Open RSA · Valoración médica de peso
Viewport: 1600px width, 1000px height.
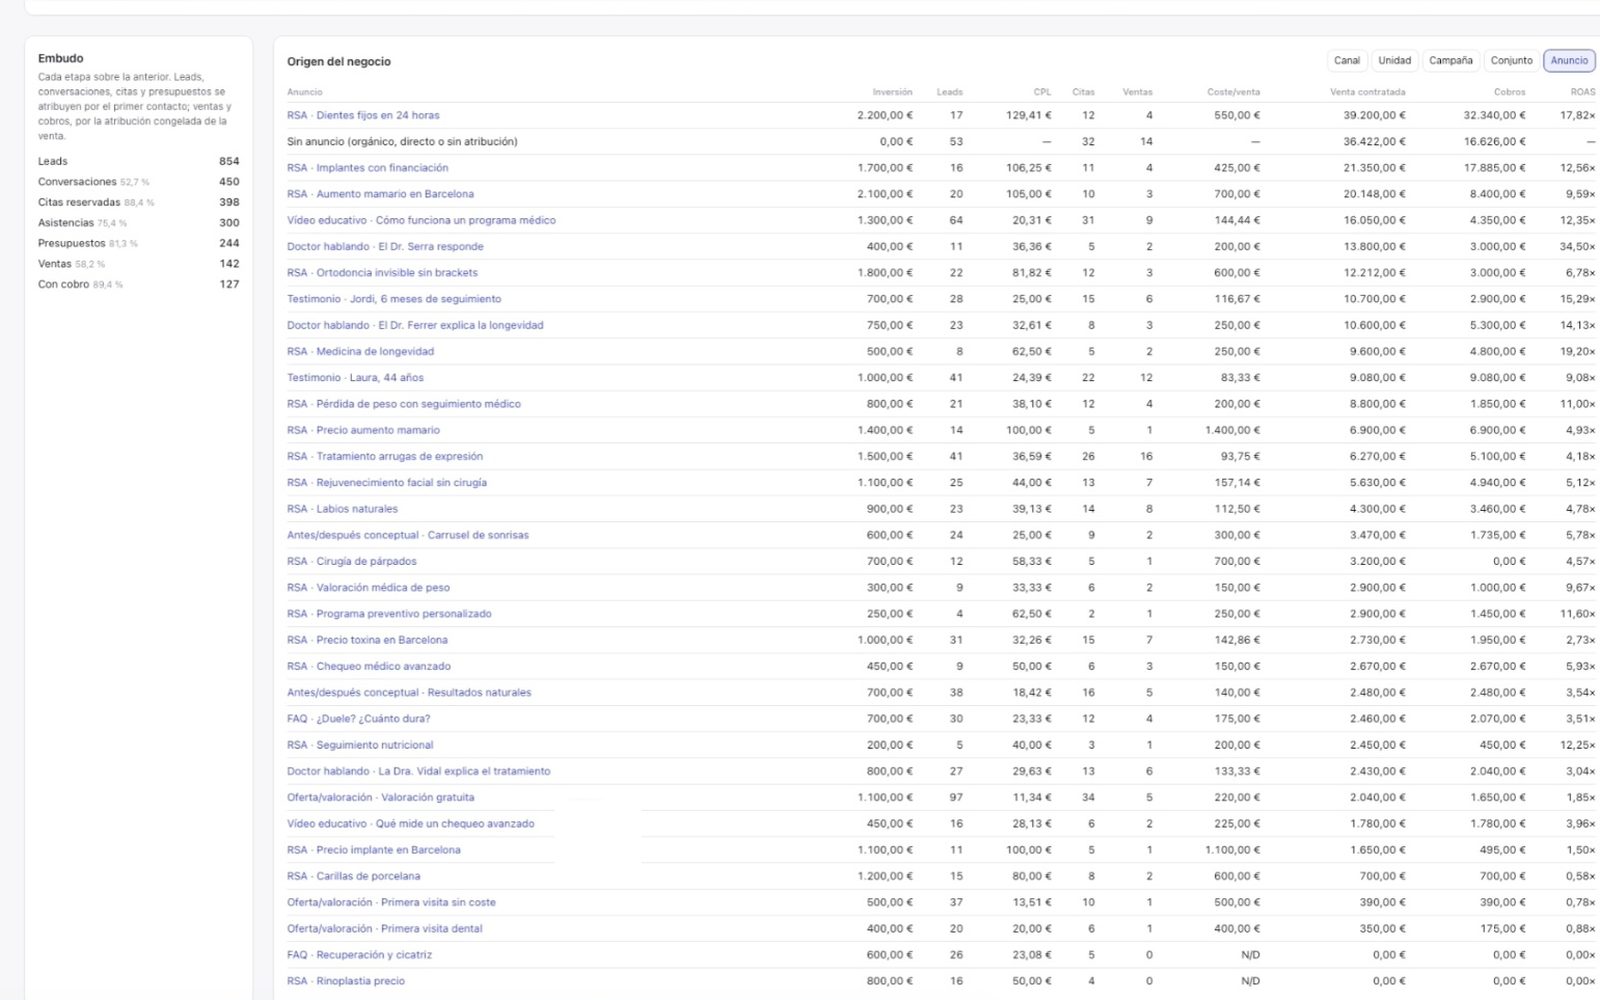coord(368,587)
